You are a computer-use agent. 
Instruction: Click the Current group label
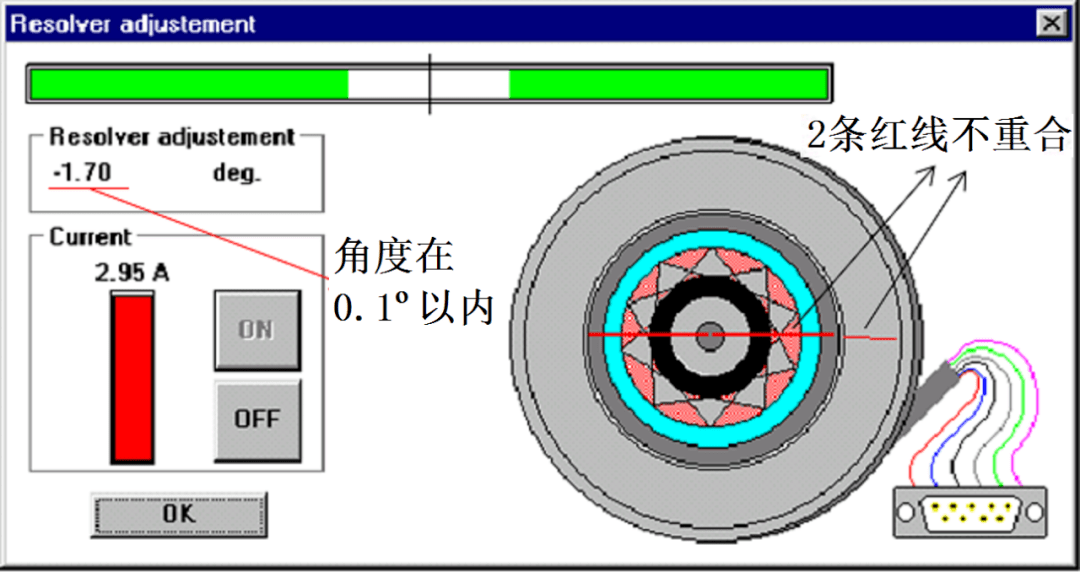(90, 236)
